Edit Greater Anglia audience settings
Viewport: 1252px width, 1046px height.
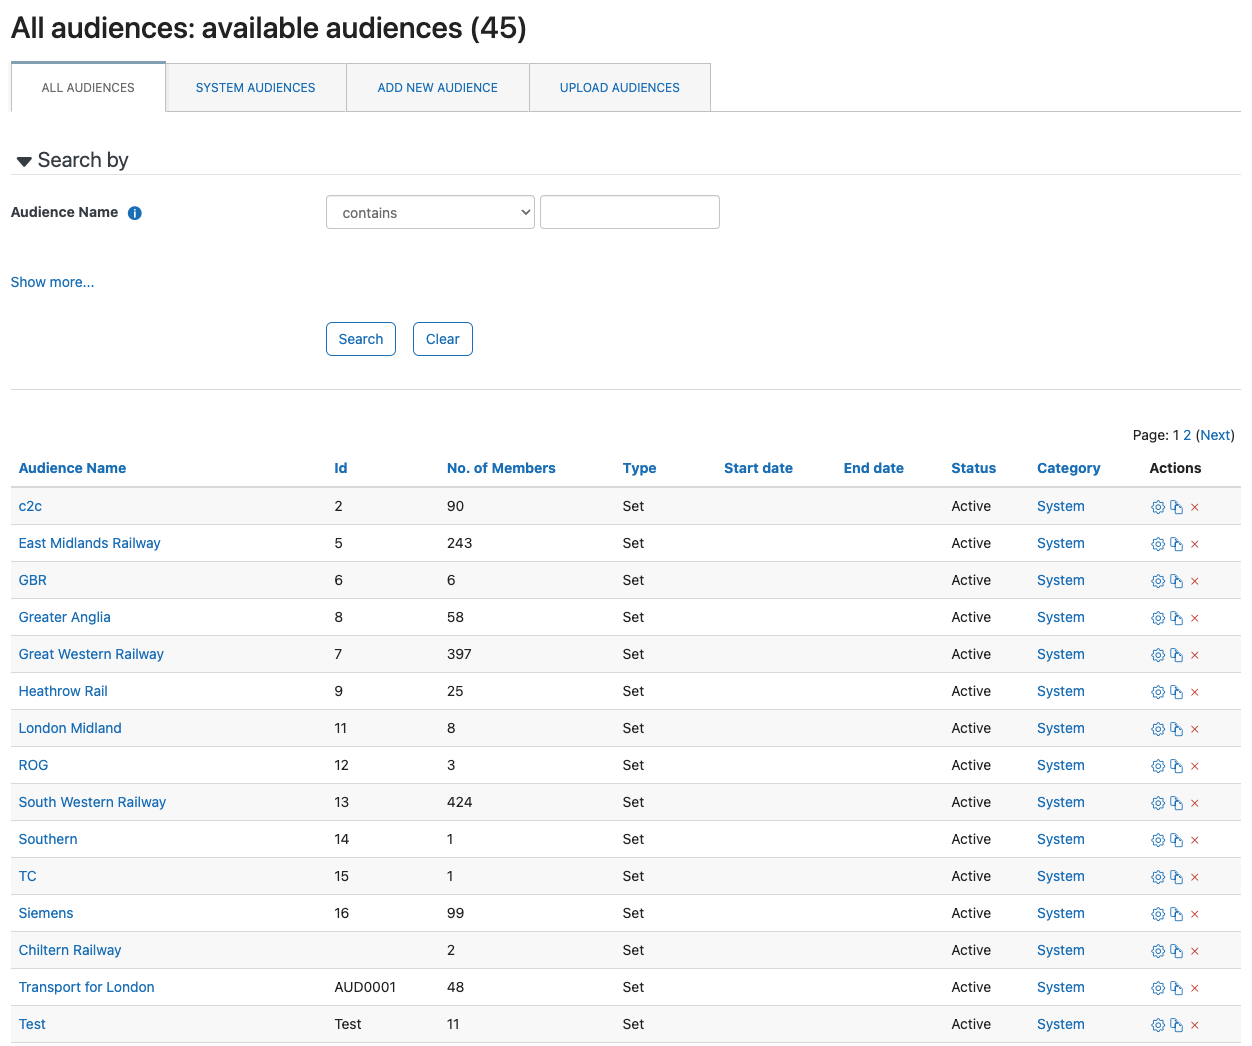click(1158, 618)
